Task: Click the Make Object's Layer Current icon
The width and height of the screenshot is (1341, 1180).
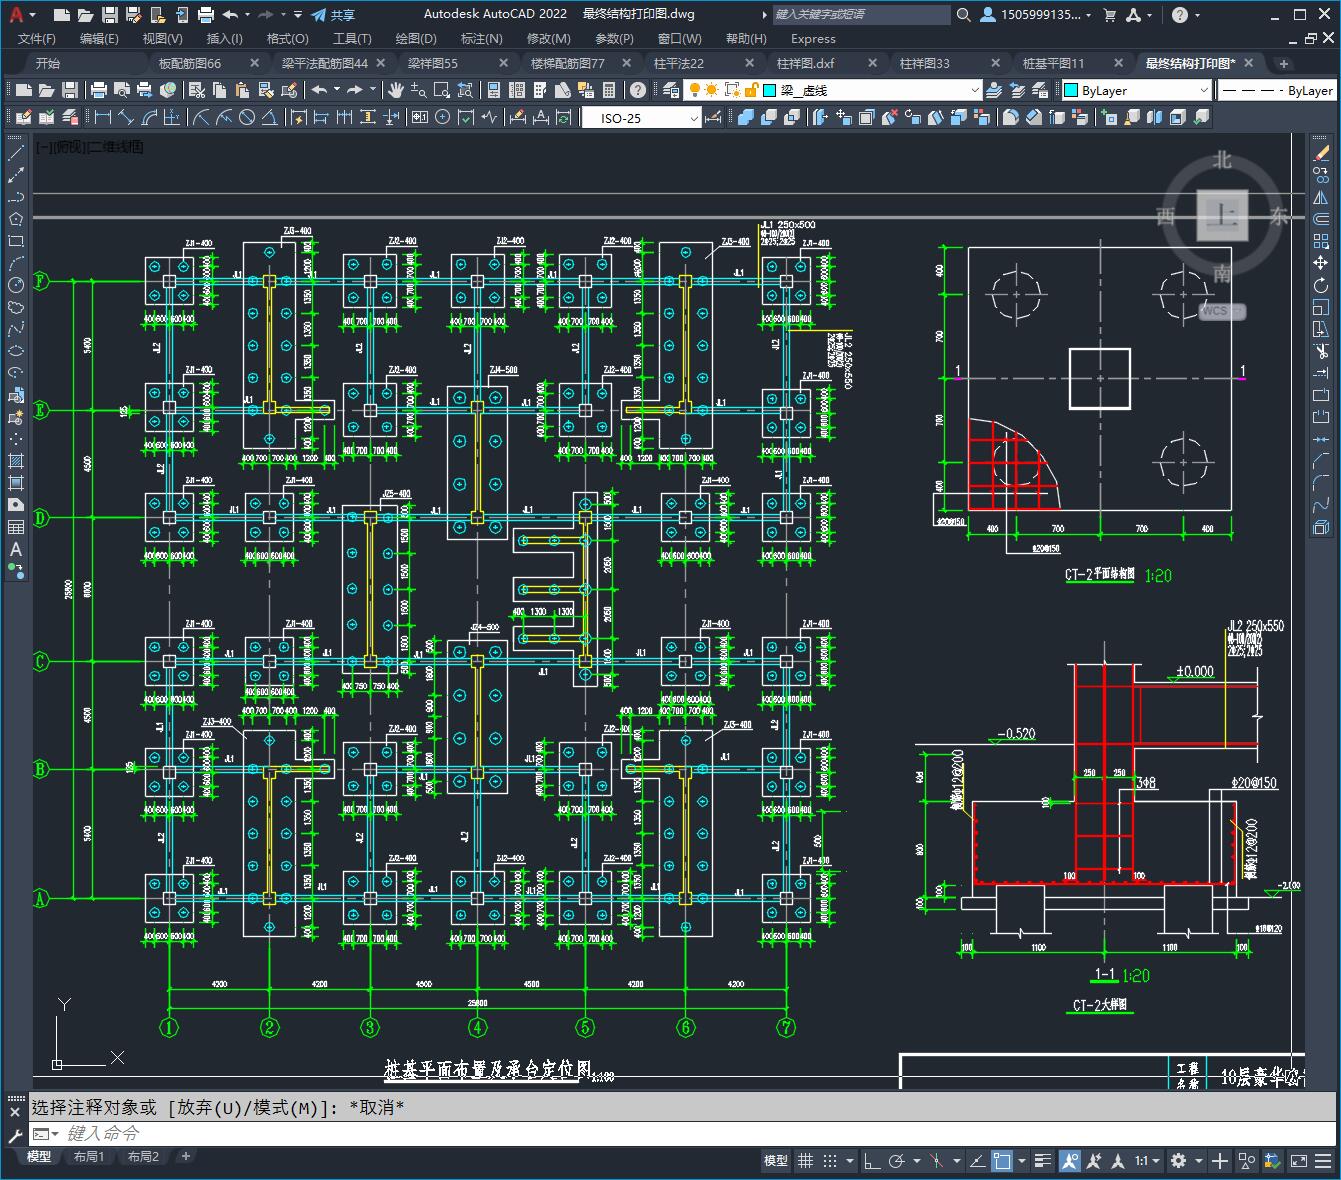Action: (x=993, y=90)
